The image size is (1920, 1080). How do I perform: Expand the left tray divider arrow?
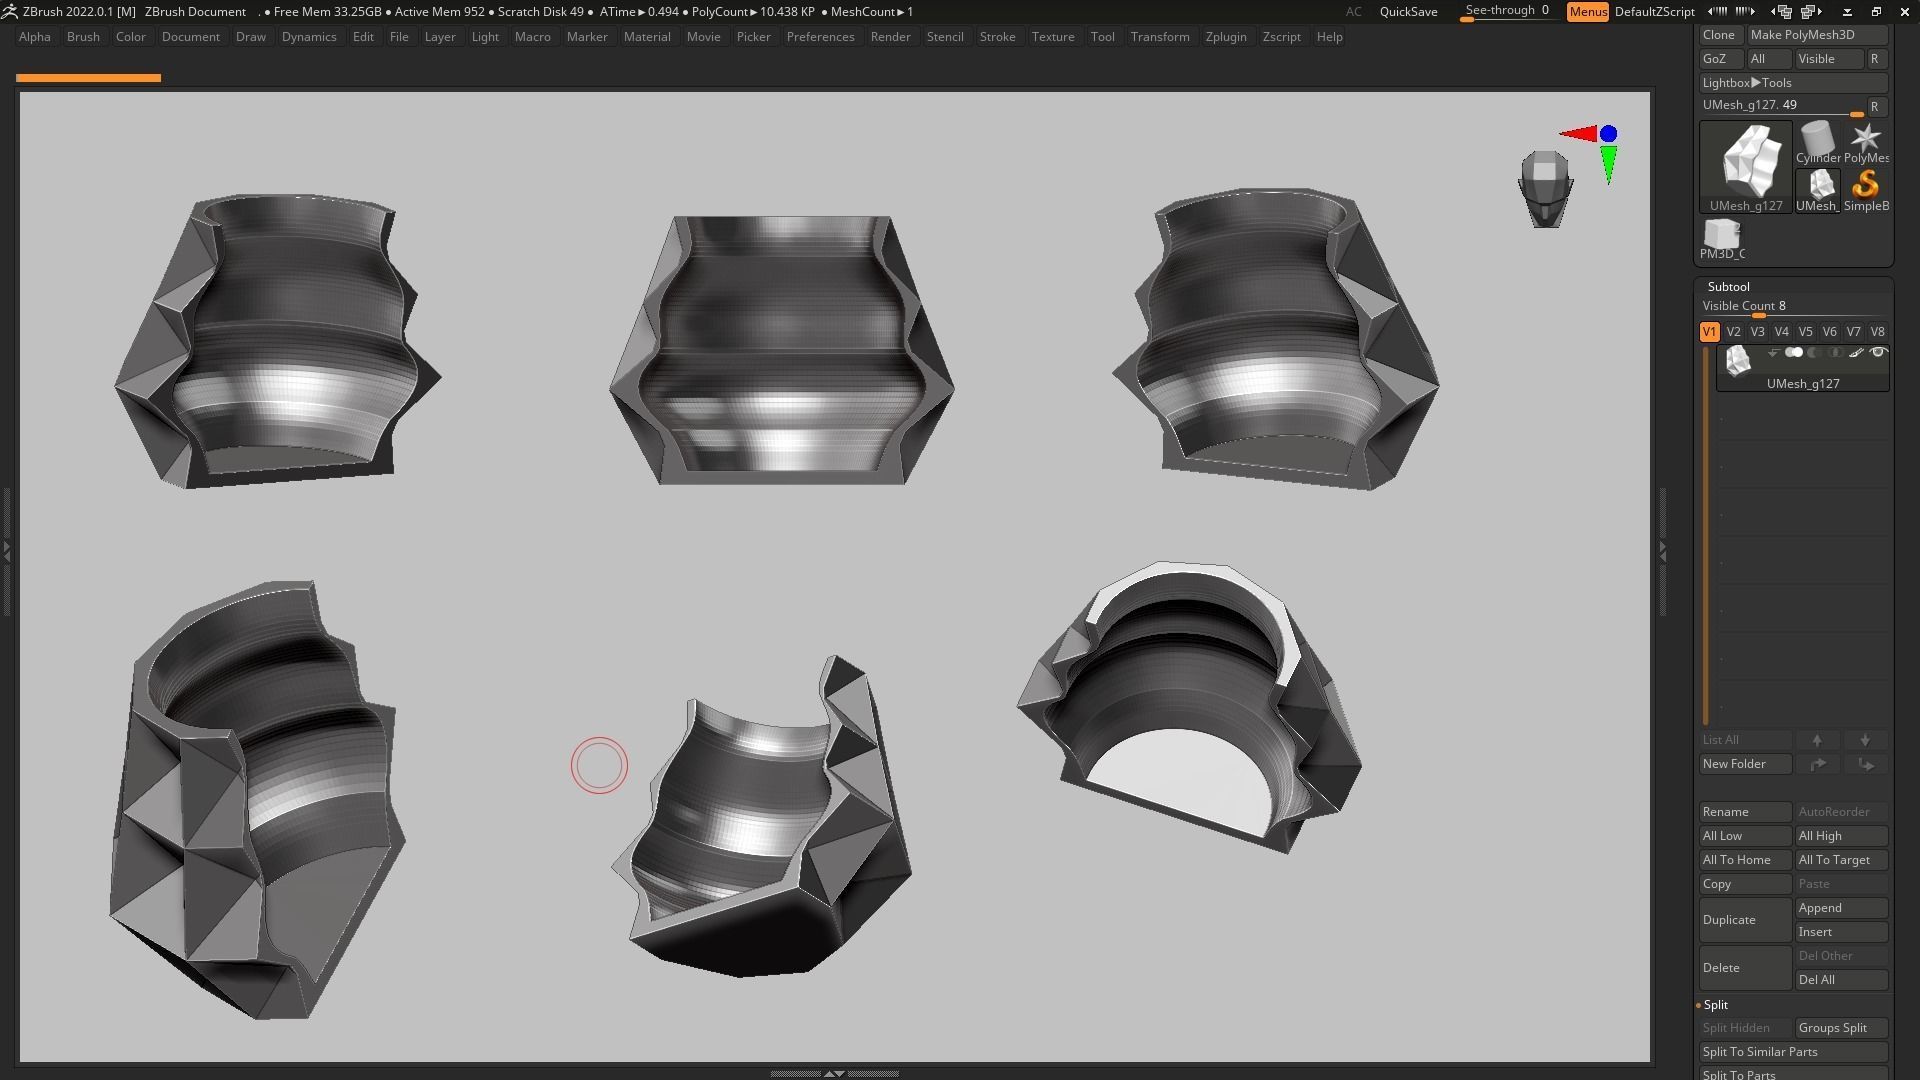tap(6, 550)
